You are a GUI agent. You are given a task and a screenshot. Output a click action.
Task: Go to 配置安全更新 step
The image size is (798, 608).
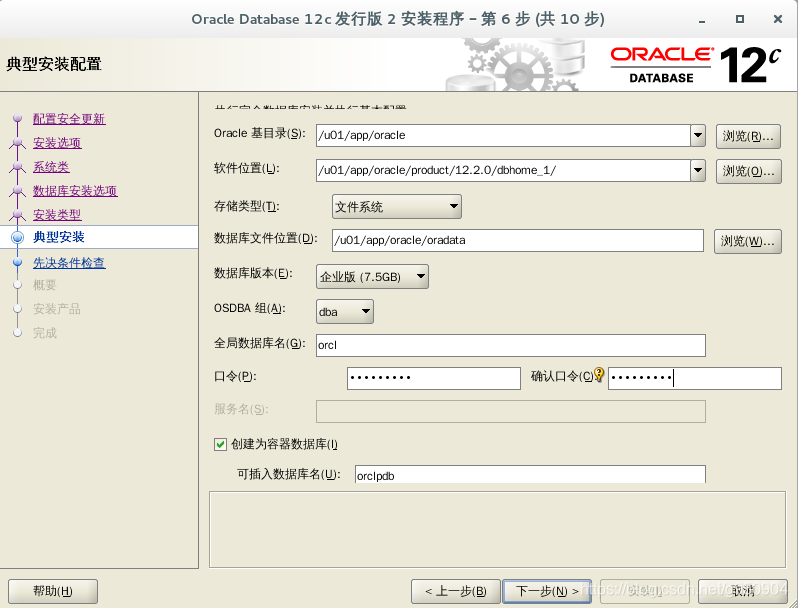[69, 119]
